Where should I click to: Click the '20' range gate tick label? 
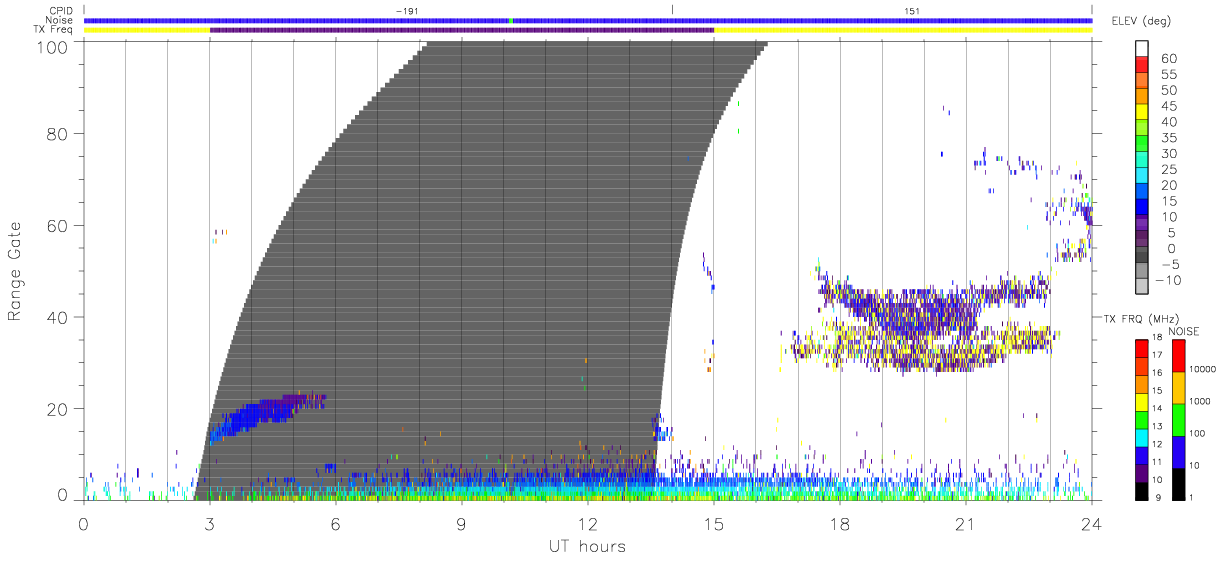point(56,409)
